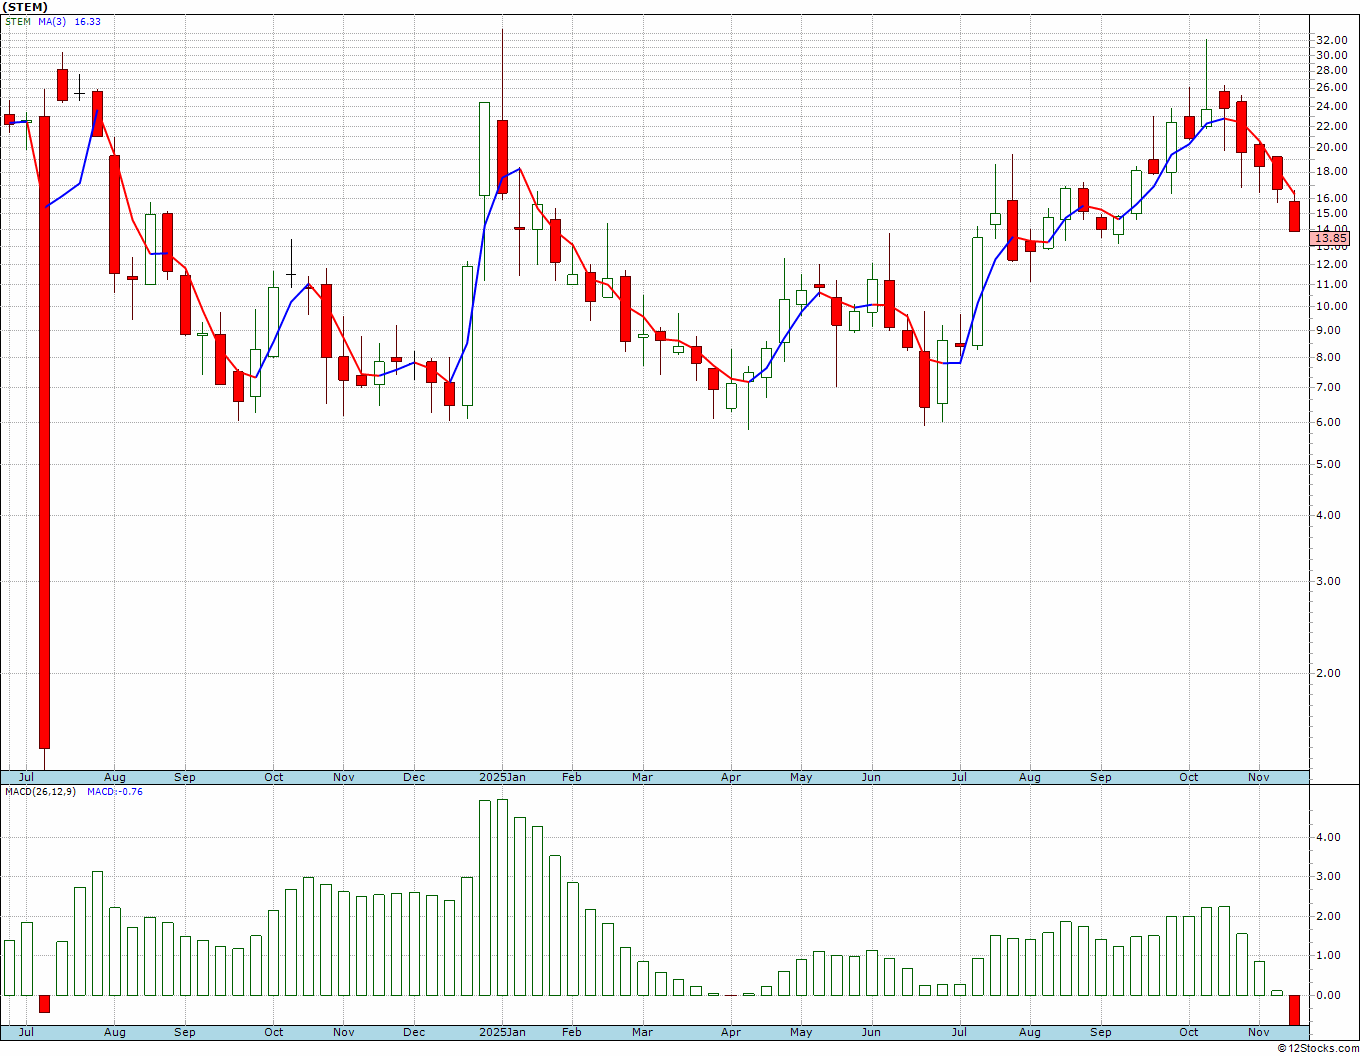The width and height of the screenshot is (1360, 1056).
Task: Click the tallest MACD histogram bar at 2025Jan
Action: pos(502,897)
